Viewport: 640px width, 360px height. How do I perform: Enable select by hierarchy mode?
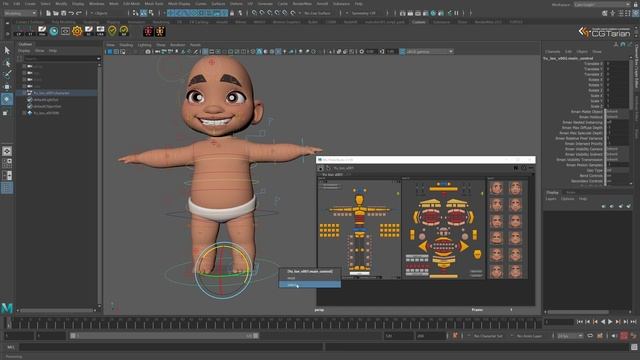pyautogui.click(x=136, y=13)
